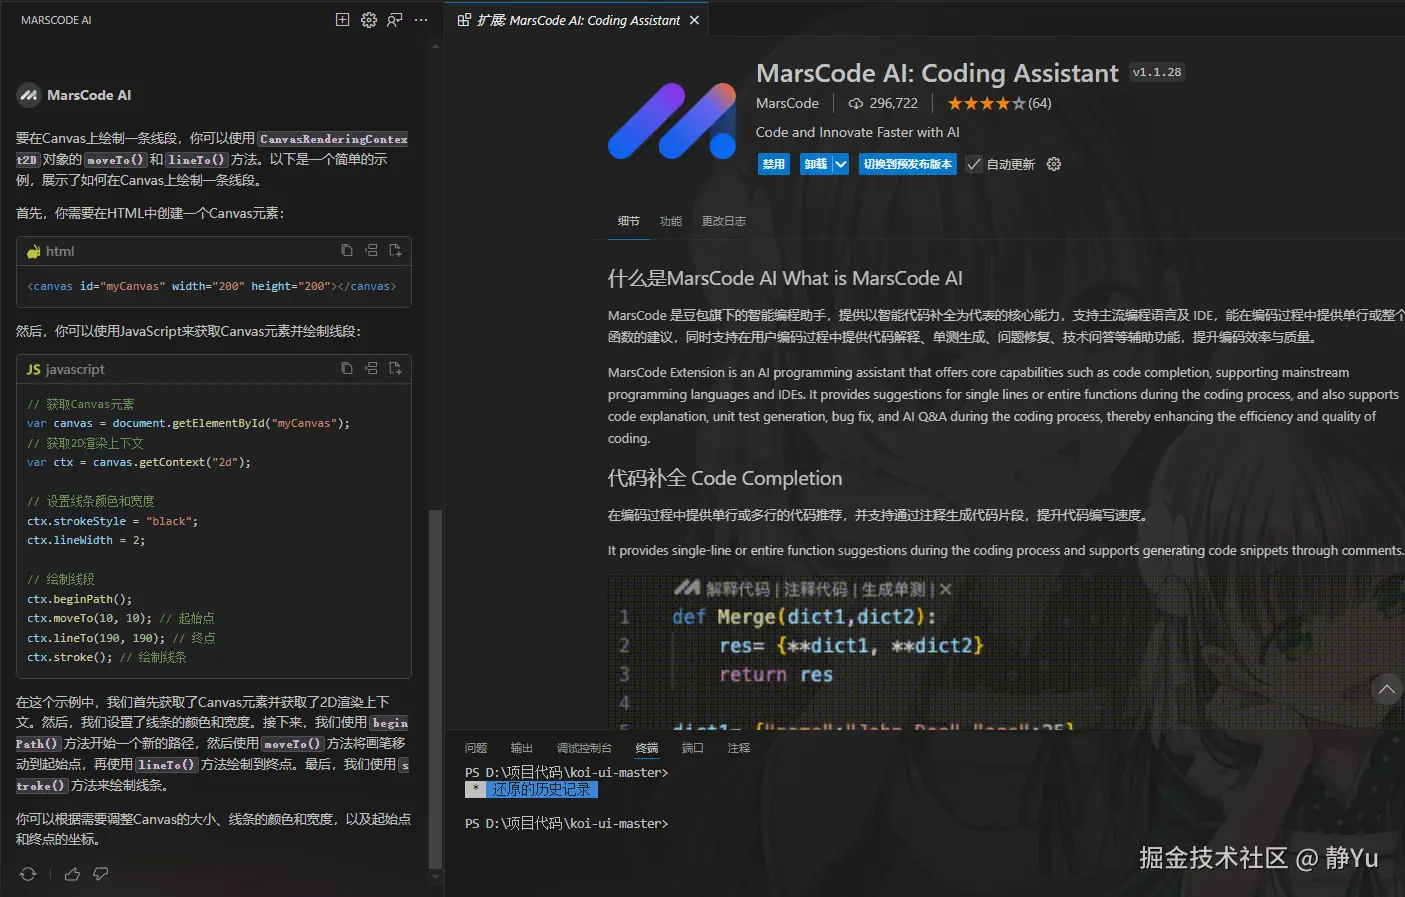Click the MarsCode extension logo

point(672,121)
